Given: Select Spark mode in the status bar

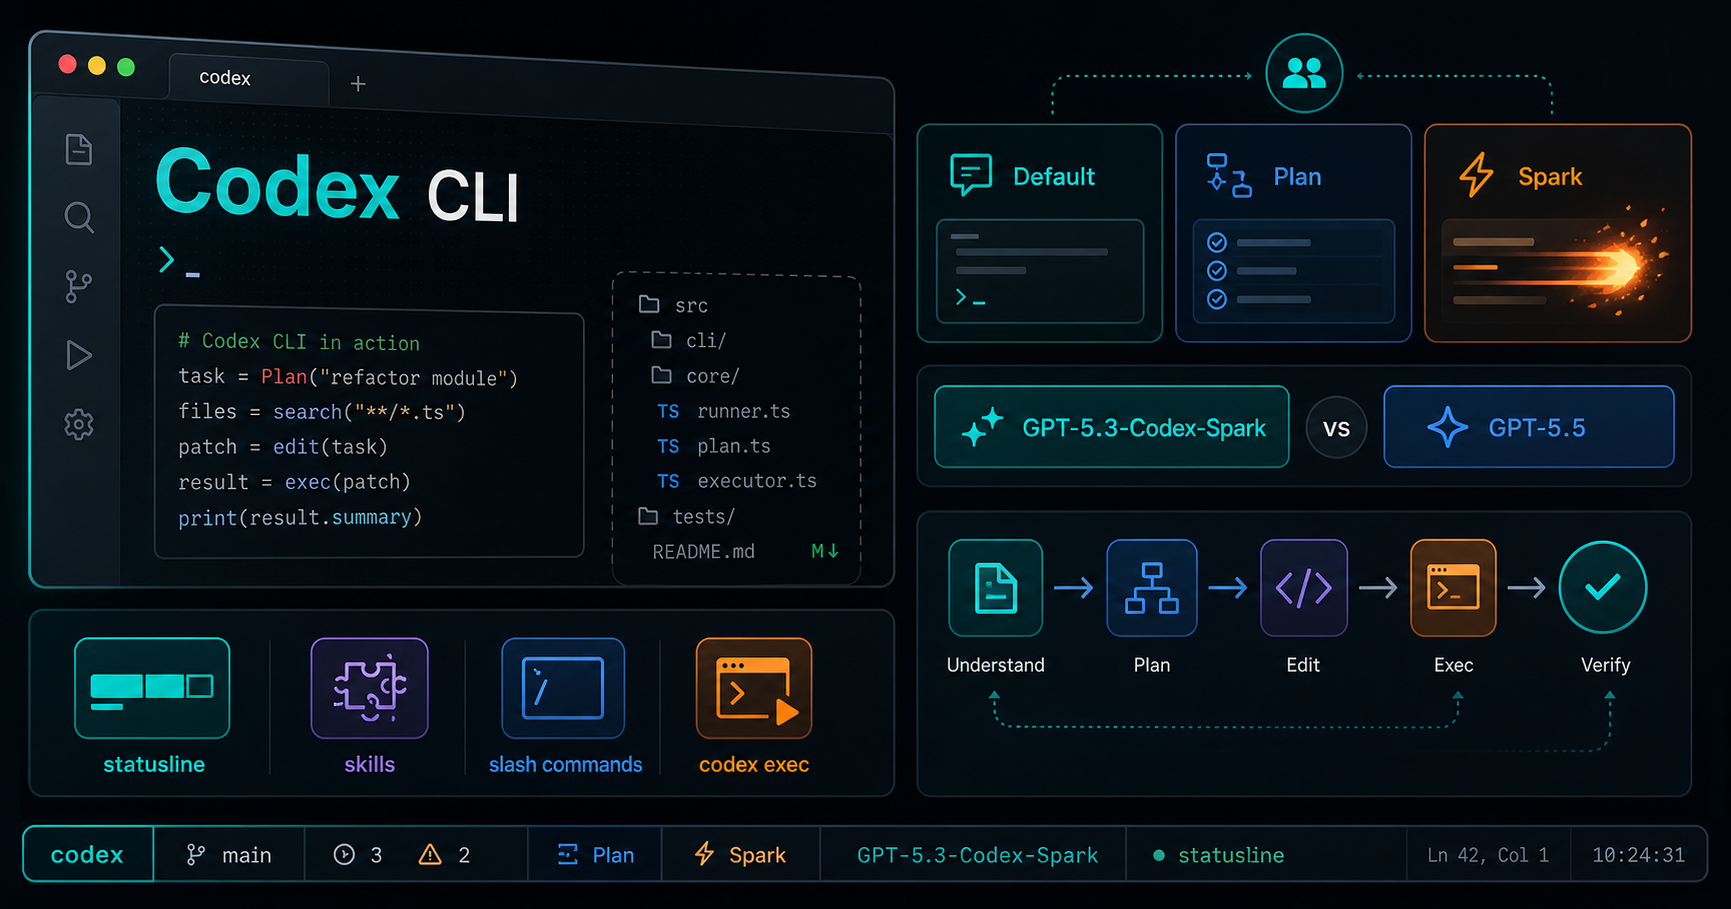Looking at the screenshot, I should tap(740, 855).
